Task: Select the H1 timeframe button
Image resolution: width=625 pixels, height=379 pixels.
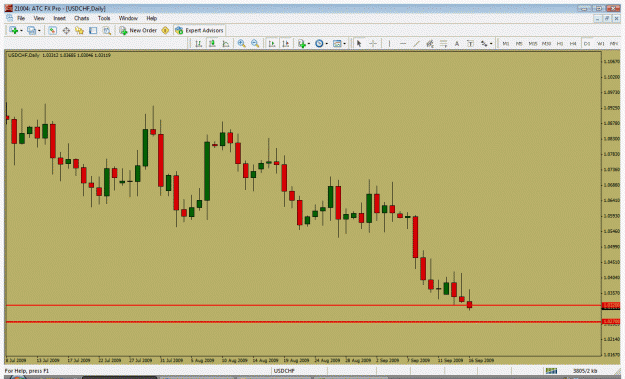Action: pyautogui.click(x=560, y=43)
